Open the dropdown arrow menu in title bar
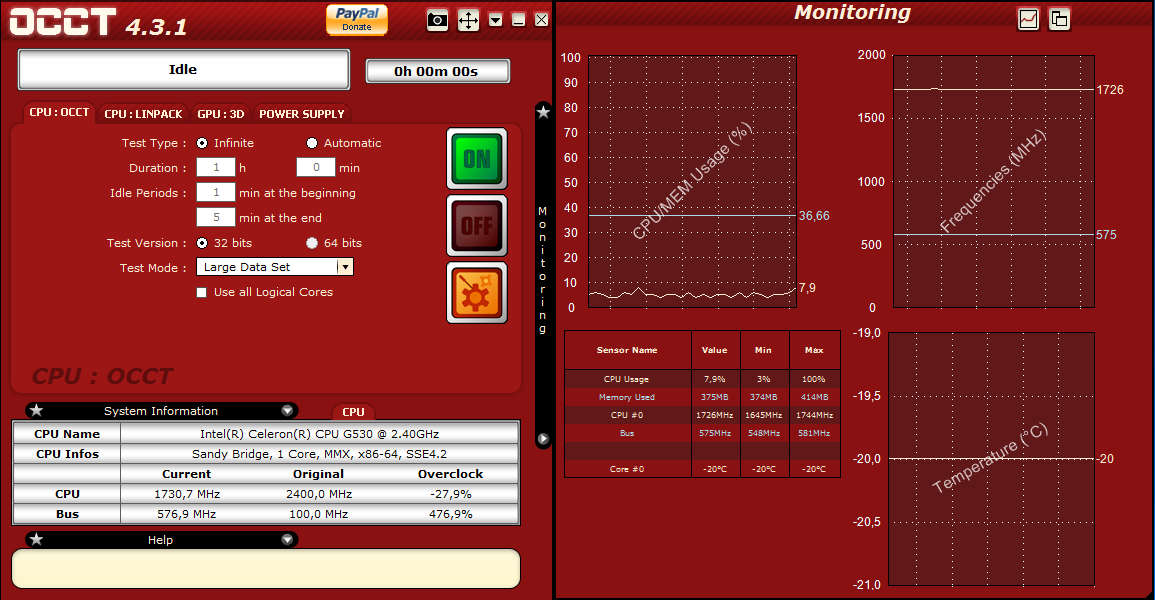Image resolution: width=1155 pixels, height=600 pixels. point(496,20)
